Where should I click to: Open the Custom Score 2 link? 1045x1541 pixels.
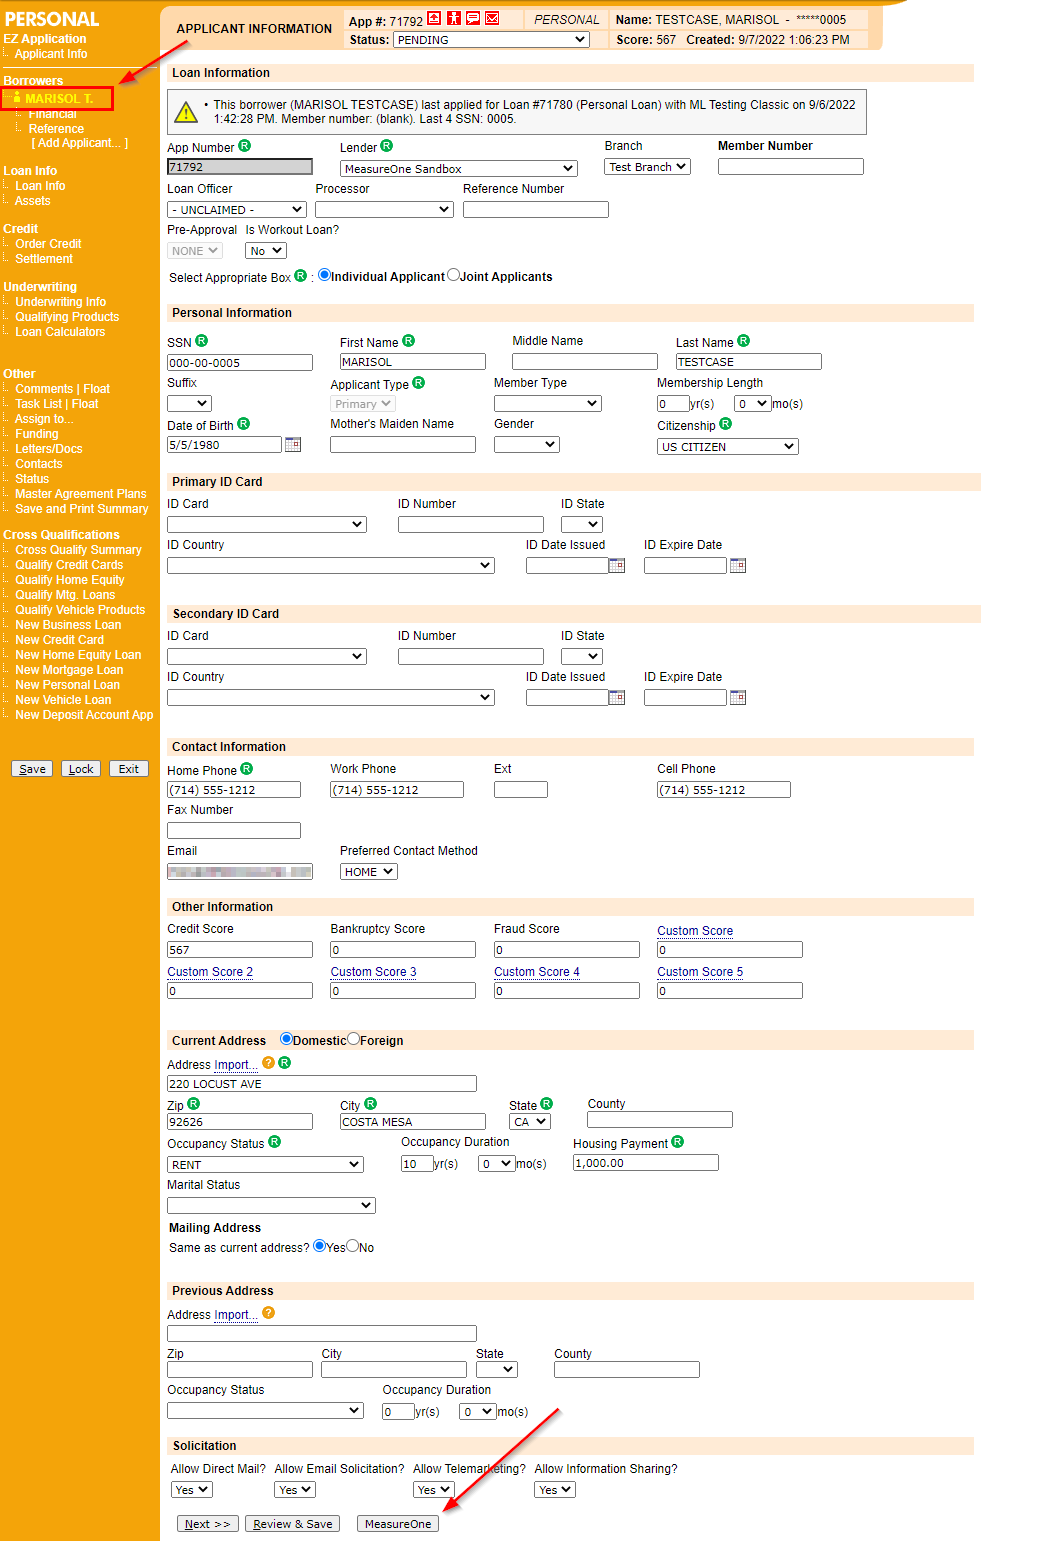click(209, 971)
